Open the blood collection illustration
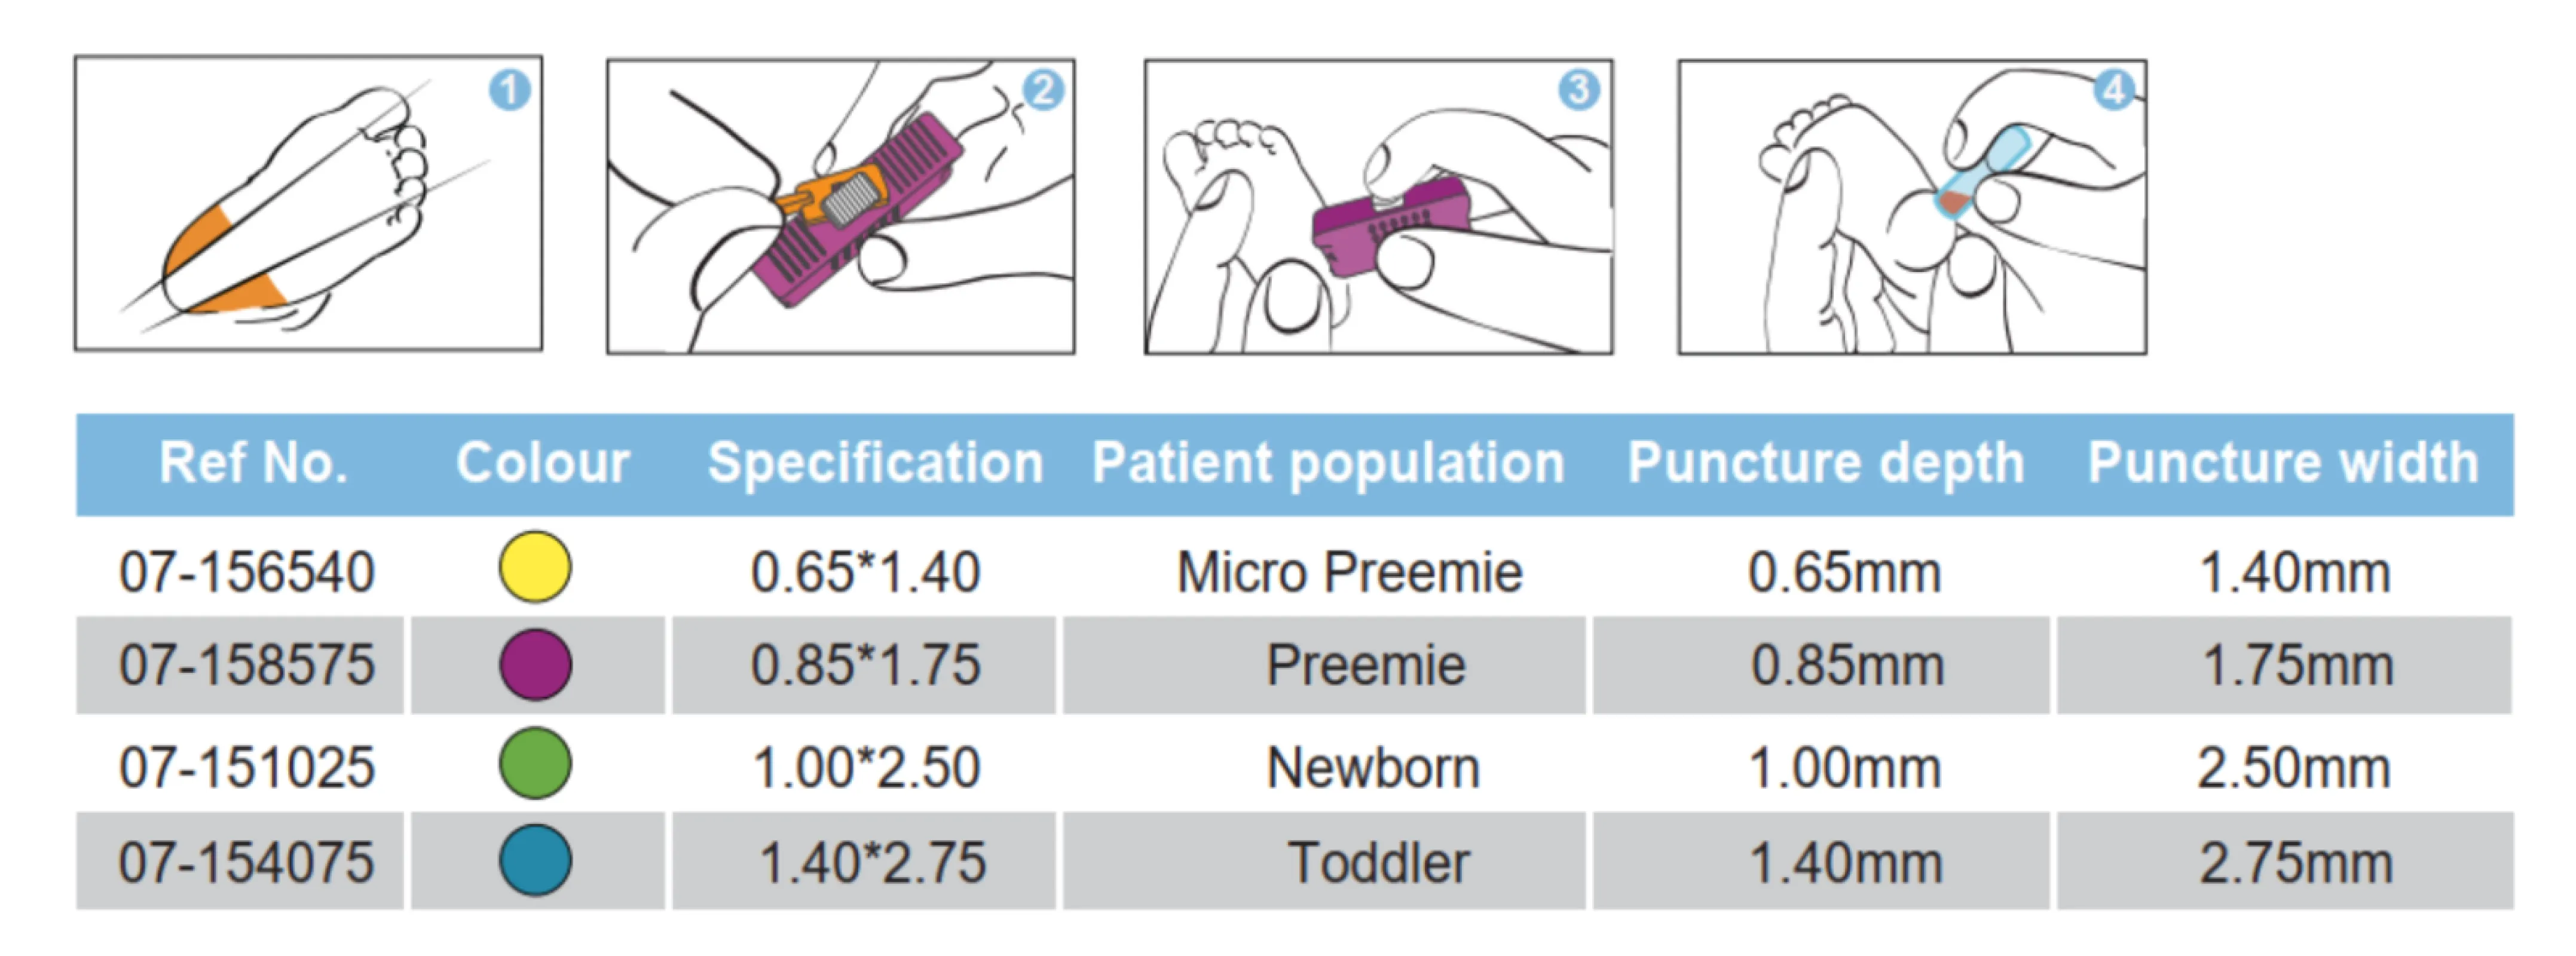This screenshot has height=956, width=2576. pos(1911,206)
